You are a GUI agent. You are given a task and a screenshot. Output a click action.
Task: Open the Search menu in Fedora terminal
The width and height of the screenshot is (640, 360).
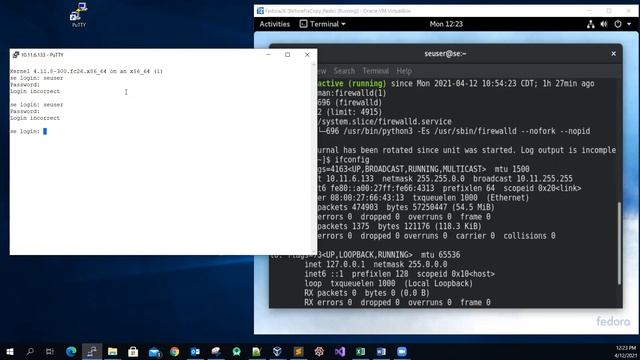pos(344,71)
